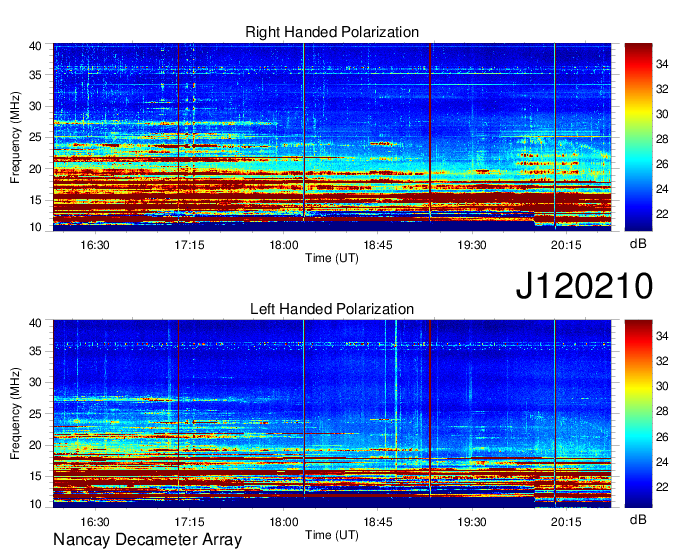Screen dimensions: 680x552
Task: Select the J120210 observation label
Action: pyautogui.click(x=584, y=286)
